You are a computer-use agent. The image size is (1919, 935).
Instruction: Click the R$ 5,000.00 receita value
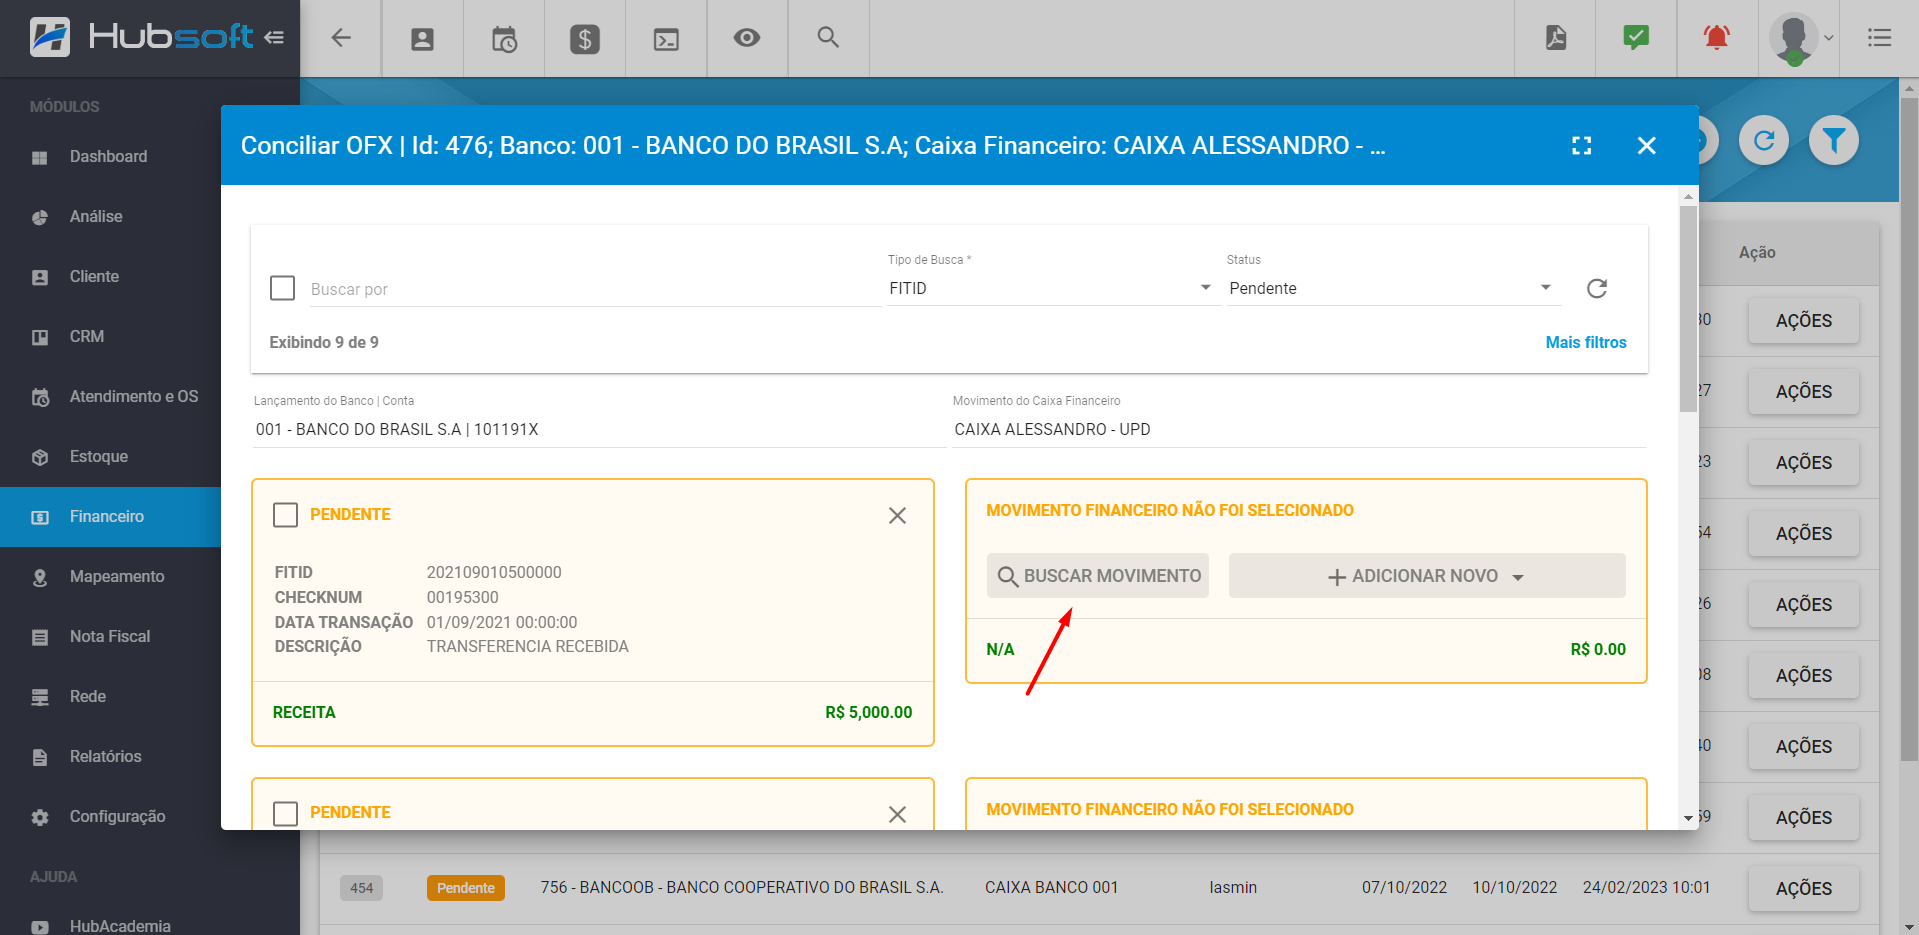(869, 712)
